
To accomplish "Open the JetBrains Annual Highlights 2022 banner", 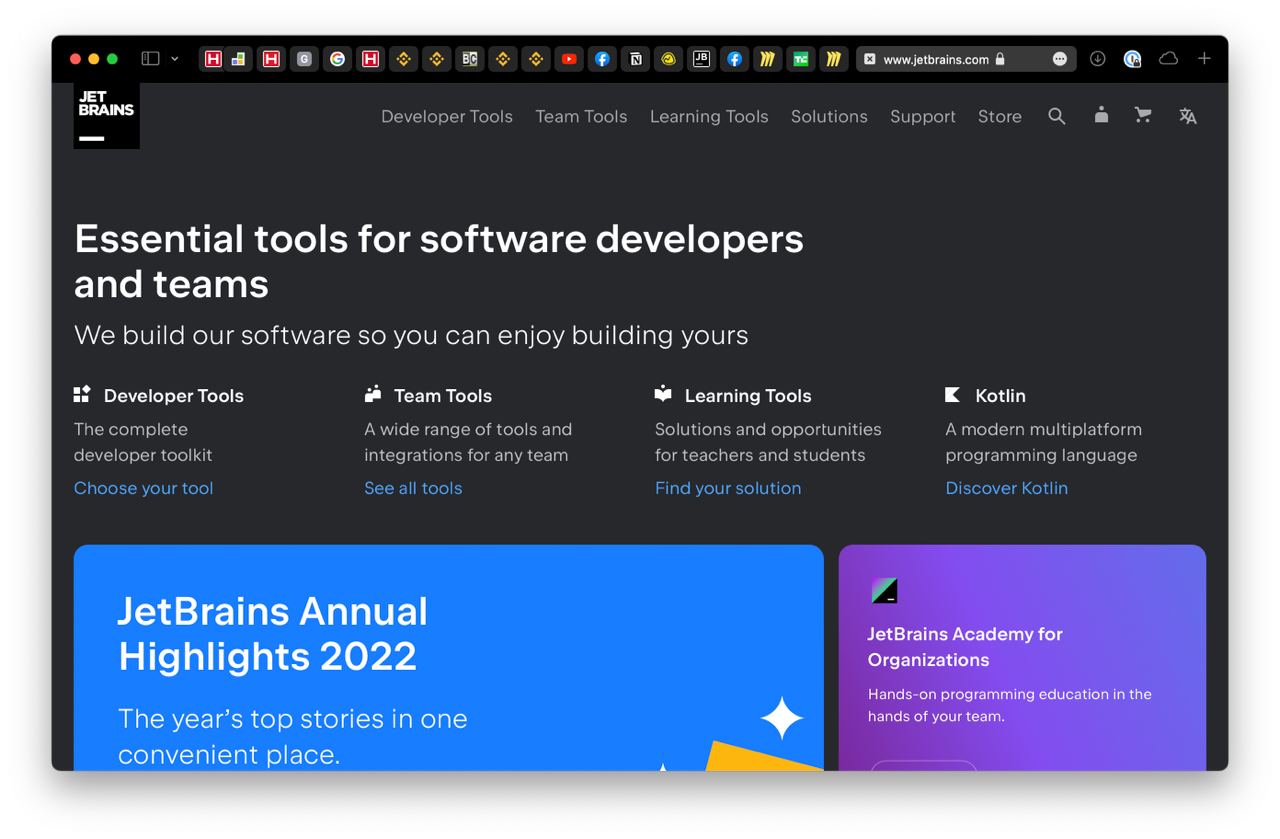I will [x=449, y=657].
